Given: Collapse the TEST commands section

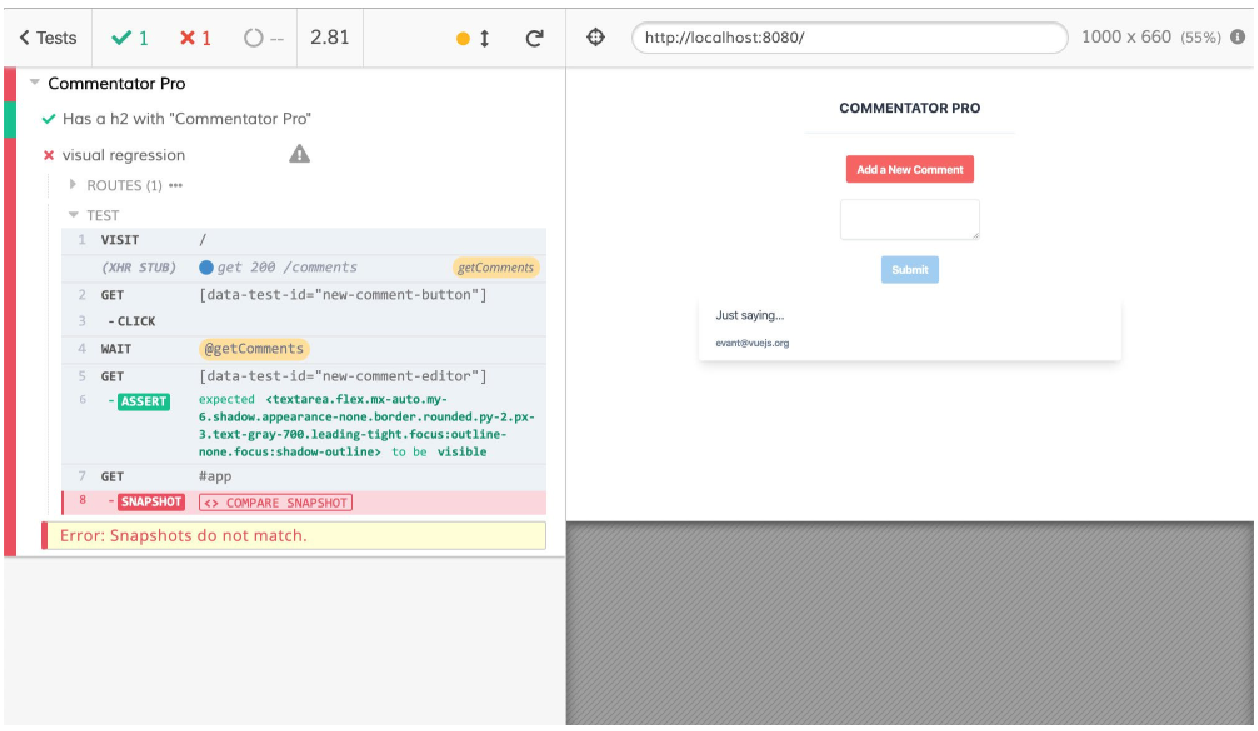Looking at the screenshot, I should (94, 215).
